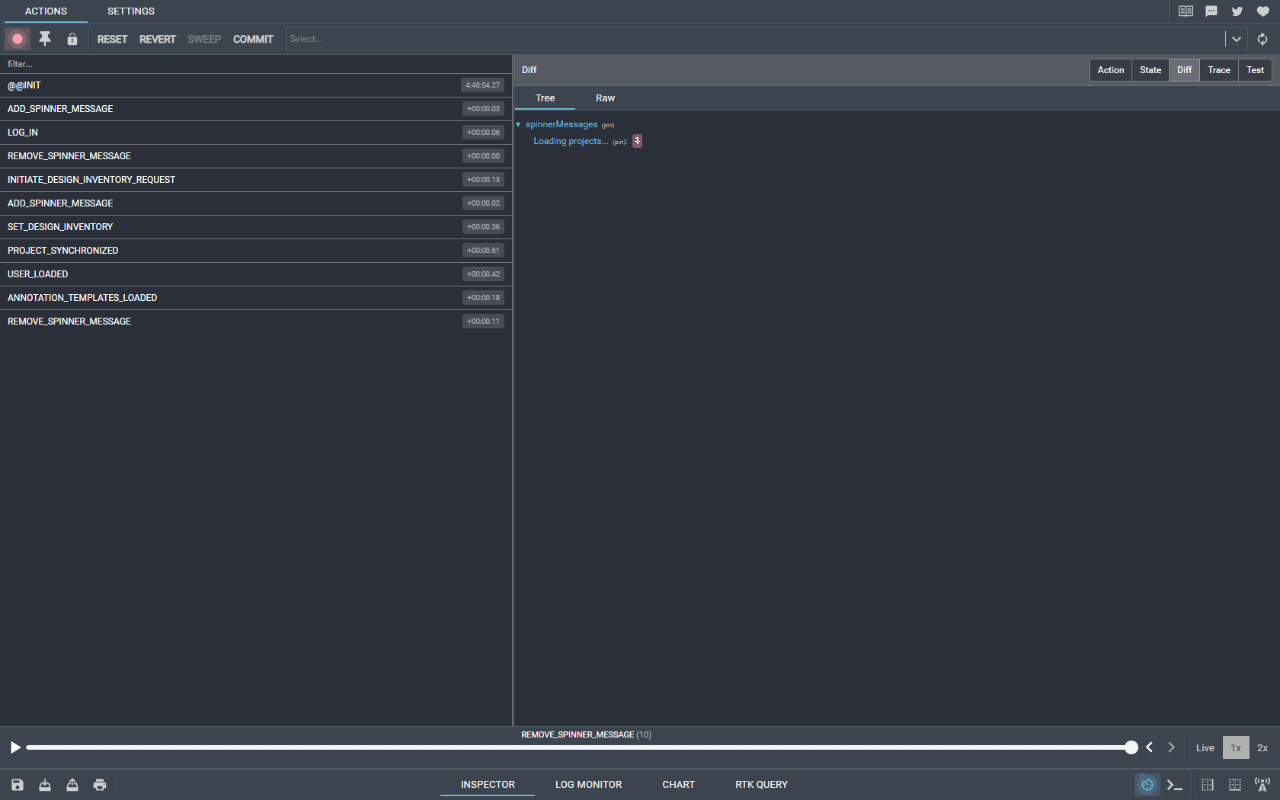The image size is (1280, 800).
Task: Click "Loading projects..." key
Action: 571,141
